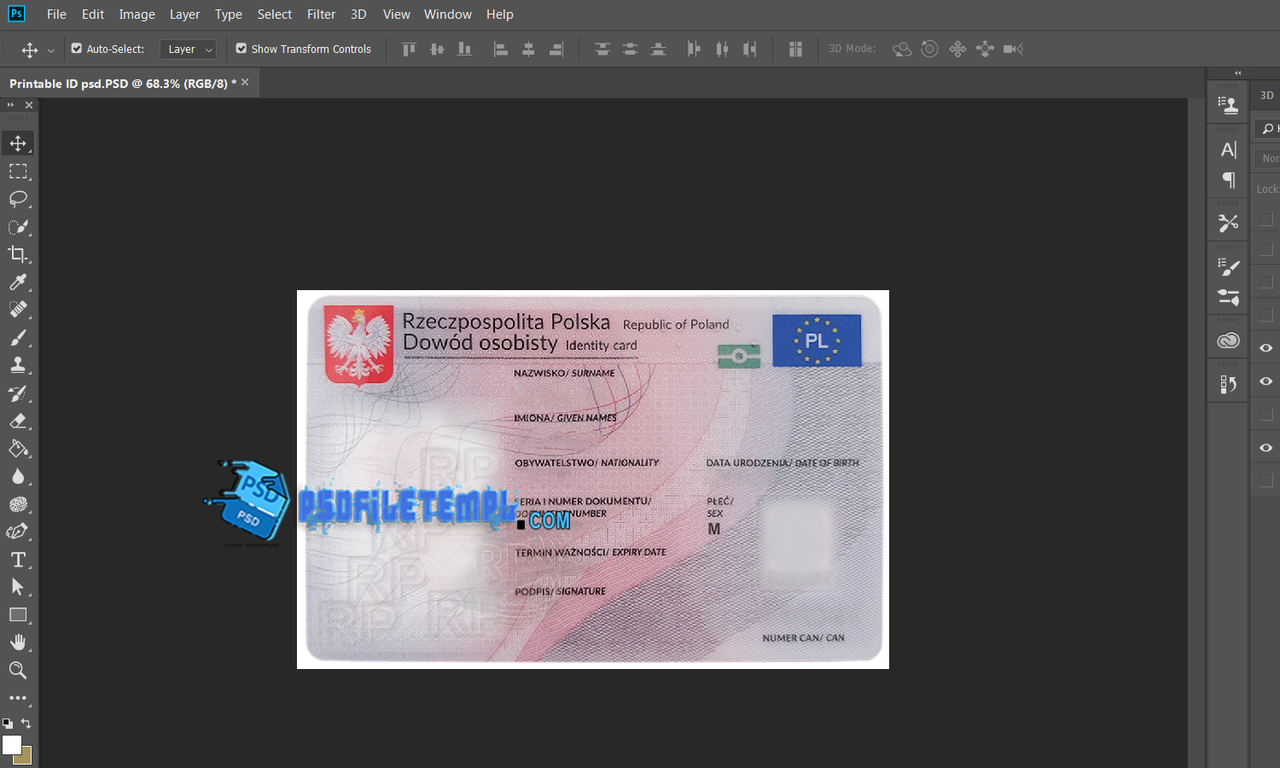The image size is (1280, 768).
Task: Open the History panel icon
Action: (x=1229, y=384)
